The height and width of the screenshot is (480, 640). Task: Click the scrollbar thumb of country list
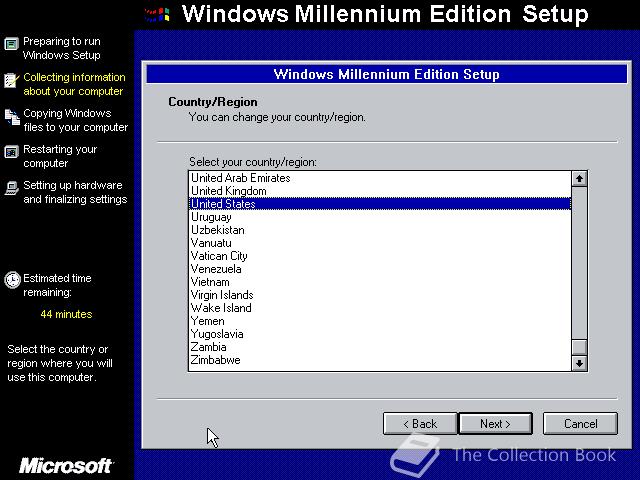tap(579, 347)
